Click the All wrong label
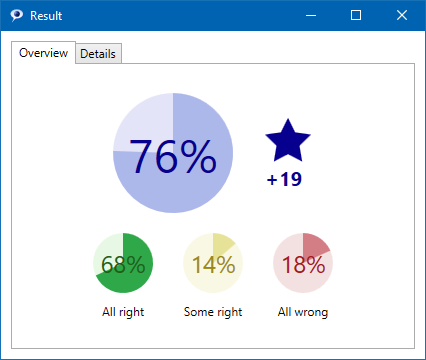The width and height of the screenshot is (426, 360). tap(303, 312)
